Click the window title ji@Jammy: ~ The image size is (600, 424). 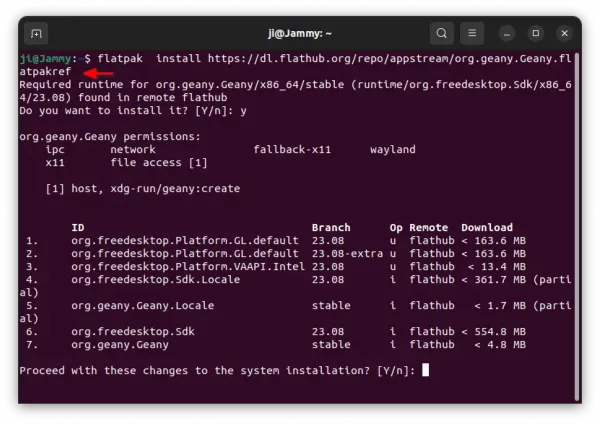click(x=300, y=34)
